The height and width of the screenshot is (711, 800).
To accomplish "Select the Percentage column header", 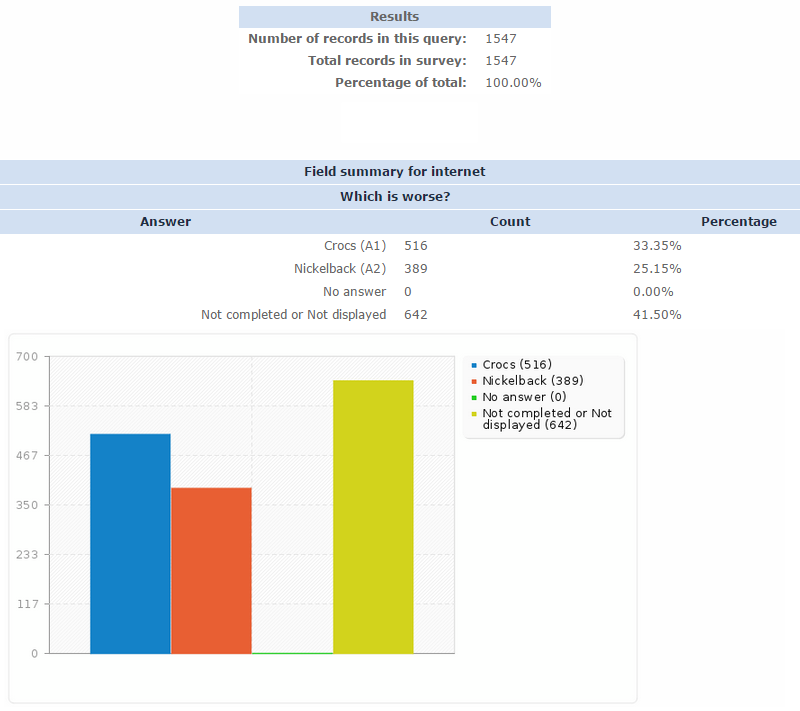I will pyautogui.click(x=739, y=221).
